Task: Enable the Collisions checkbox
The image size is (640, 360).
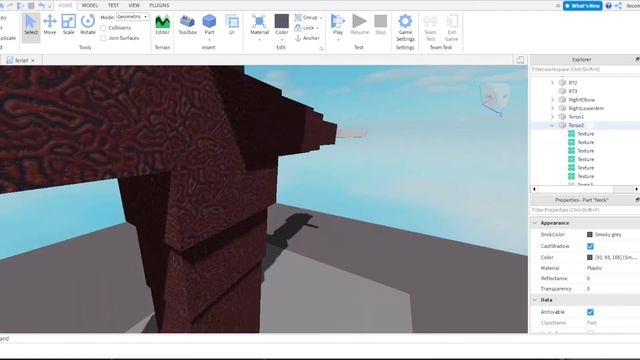Action: click(x=103, y=28)
